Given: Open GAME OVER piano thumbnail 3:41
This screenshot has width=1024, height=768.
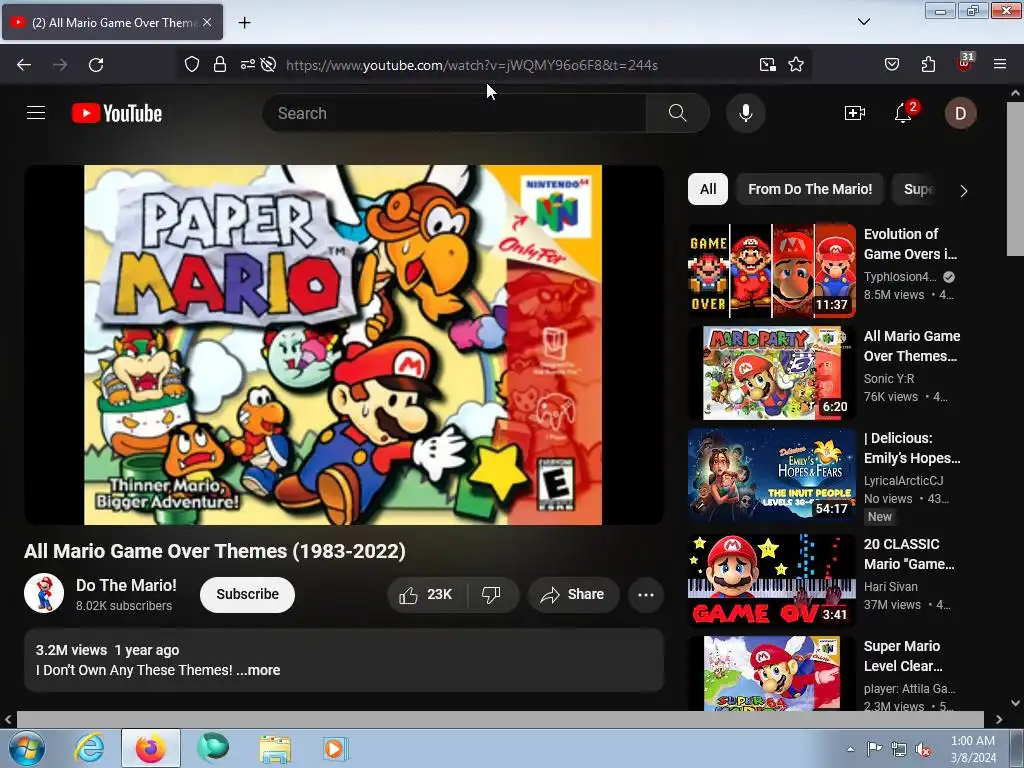Looking at the screenshot, I should [772, 581].
